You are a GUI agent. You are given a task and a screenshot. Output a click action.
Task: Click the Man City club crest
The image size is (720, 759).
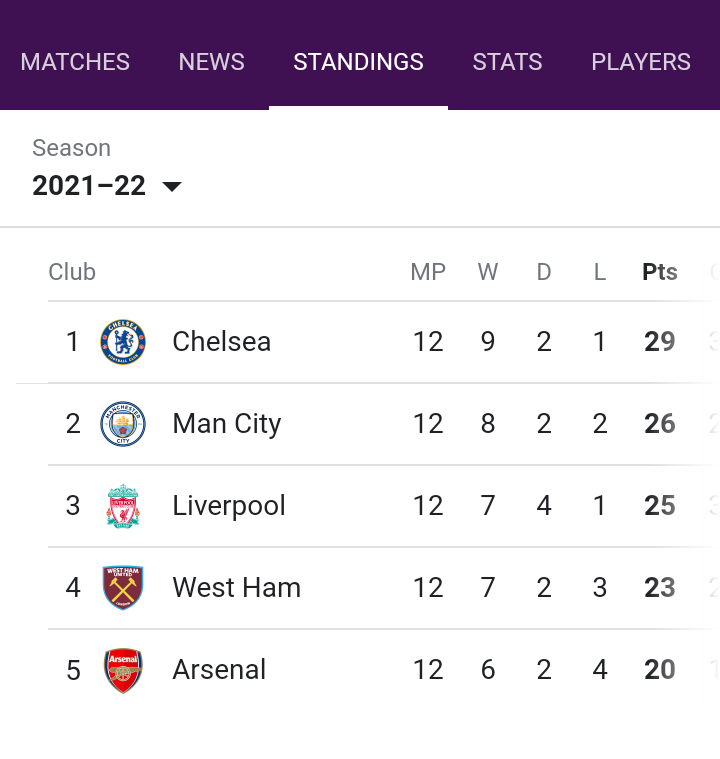(123, 424)
